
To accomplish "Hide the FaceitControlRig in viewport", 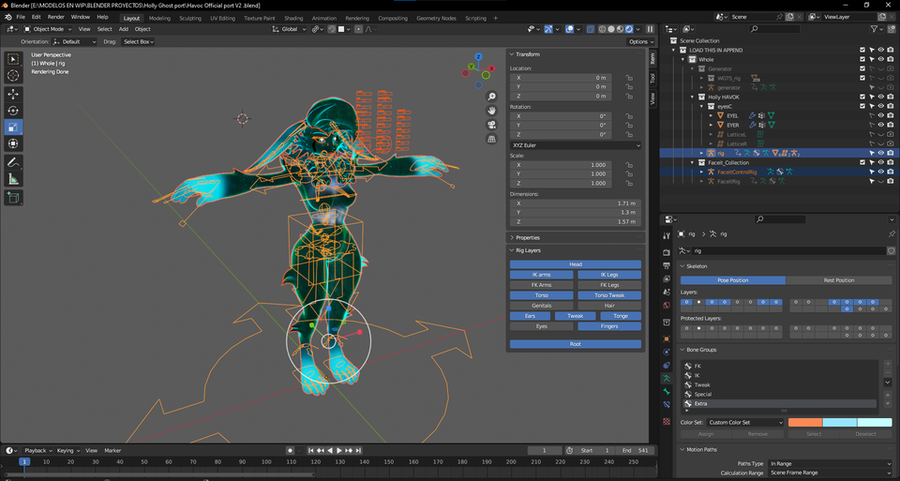I will pyautogui.click(x=880, y=172).
